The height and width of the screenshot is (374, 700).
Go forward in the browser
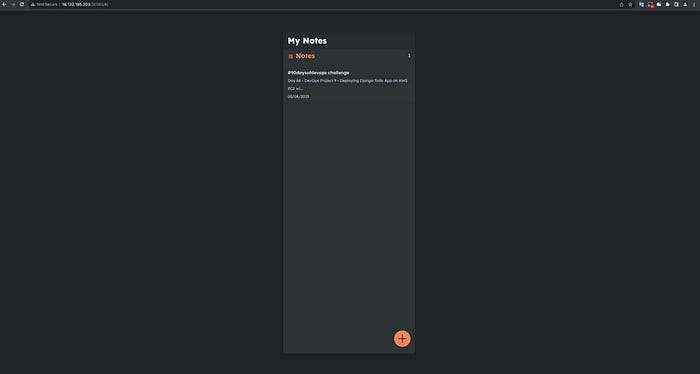pyautogui.click(x=13, y=4)
